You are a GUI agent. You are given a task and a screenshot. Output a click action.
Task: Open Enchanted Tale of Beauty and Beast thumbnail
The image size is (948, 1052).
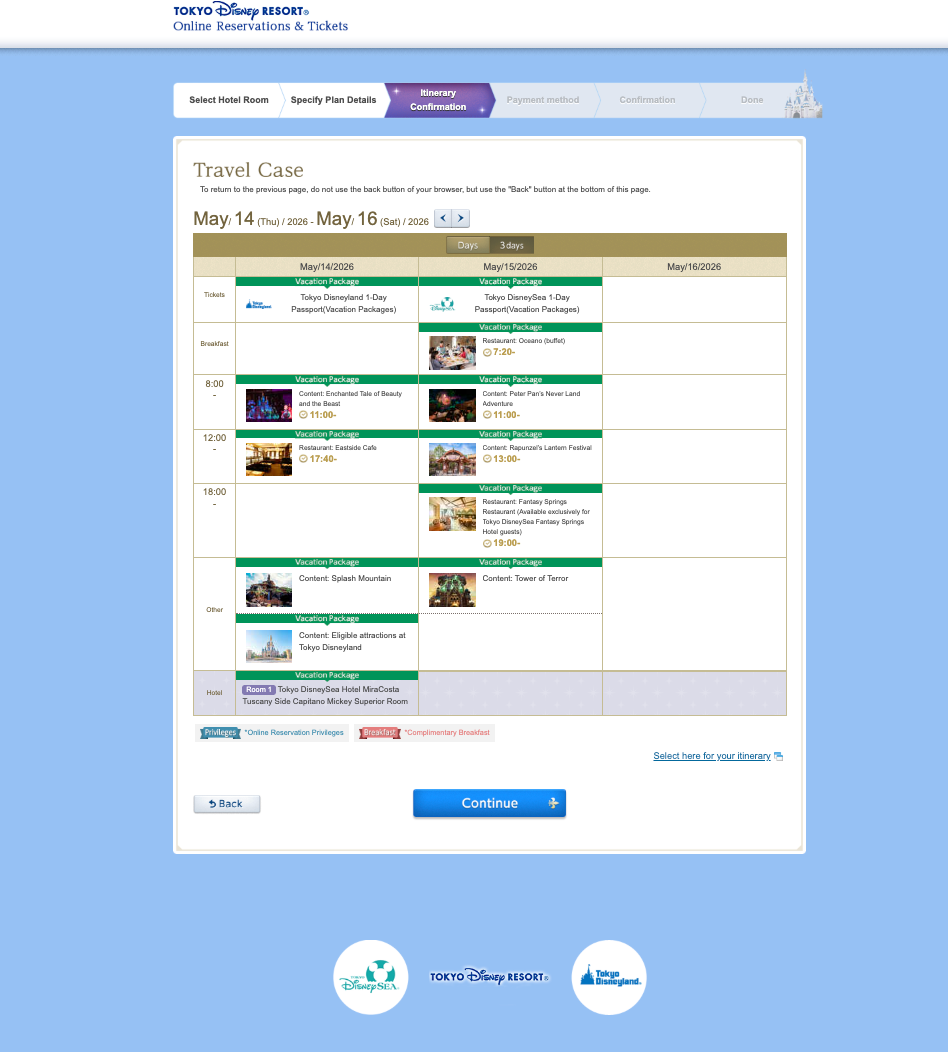coord(268,405)
